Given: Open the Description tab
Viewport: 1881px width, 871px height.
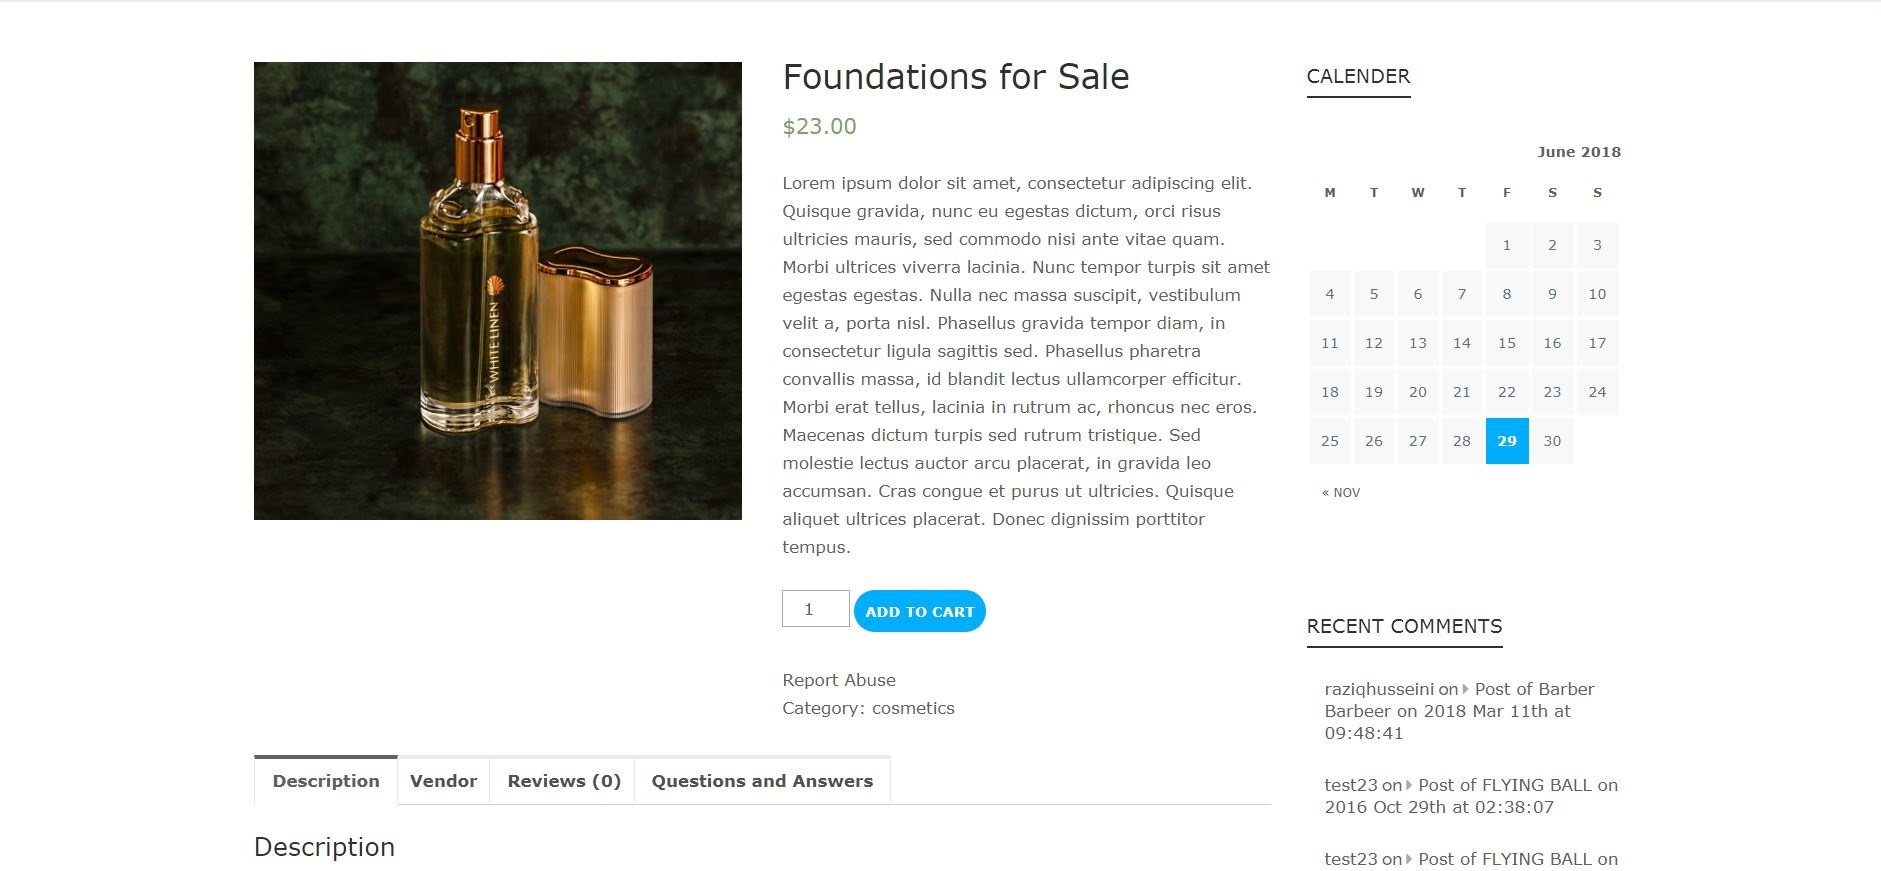Looking at the screenshot, I should pos(326,781).
